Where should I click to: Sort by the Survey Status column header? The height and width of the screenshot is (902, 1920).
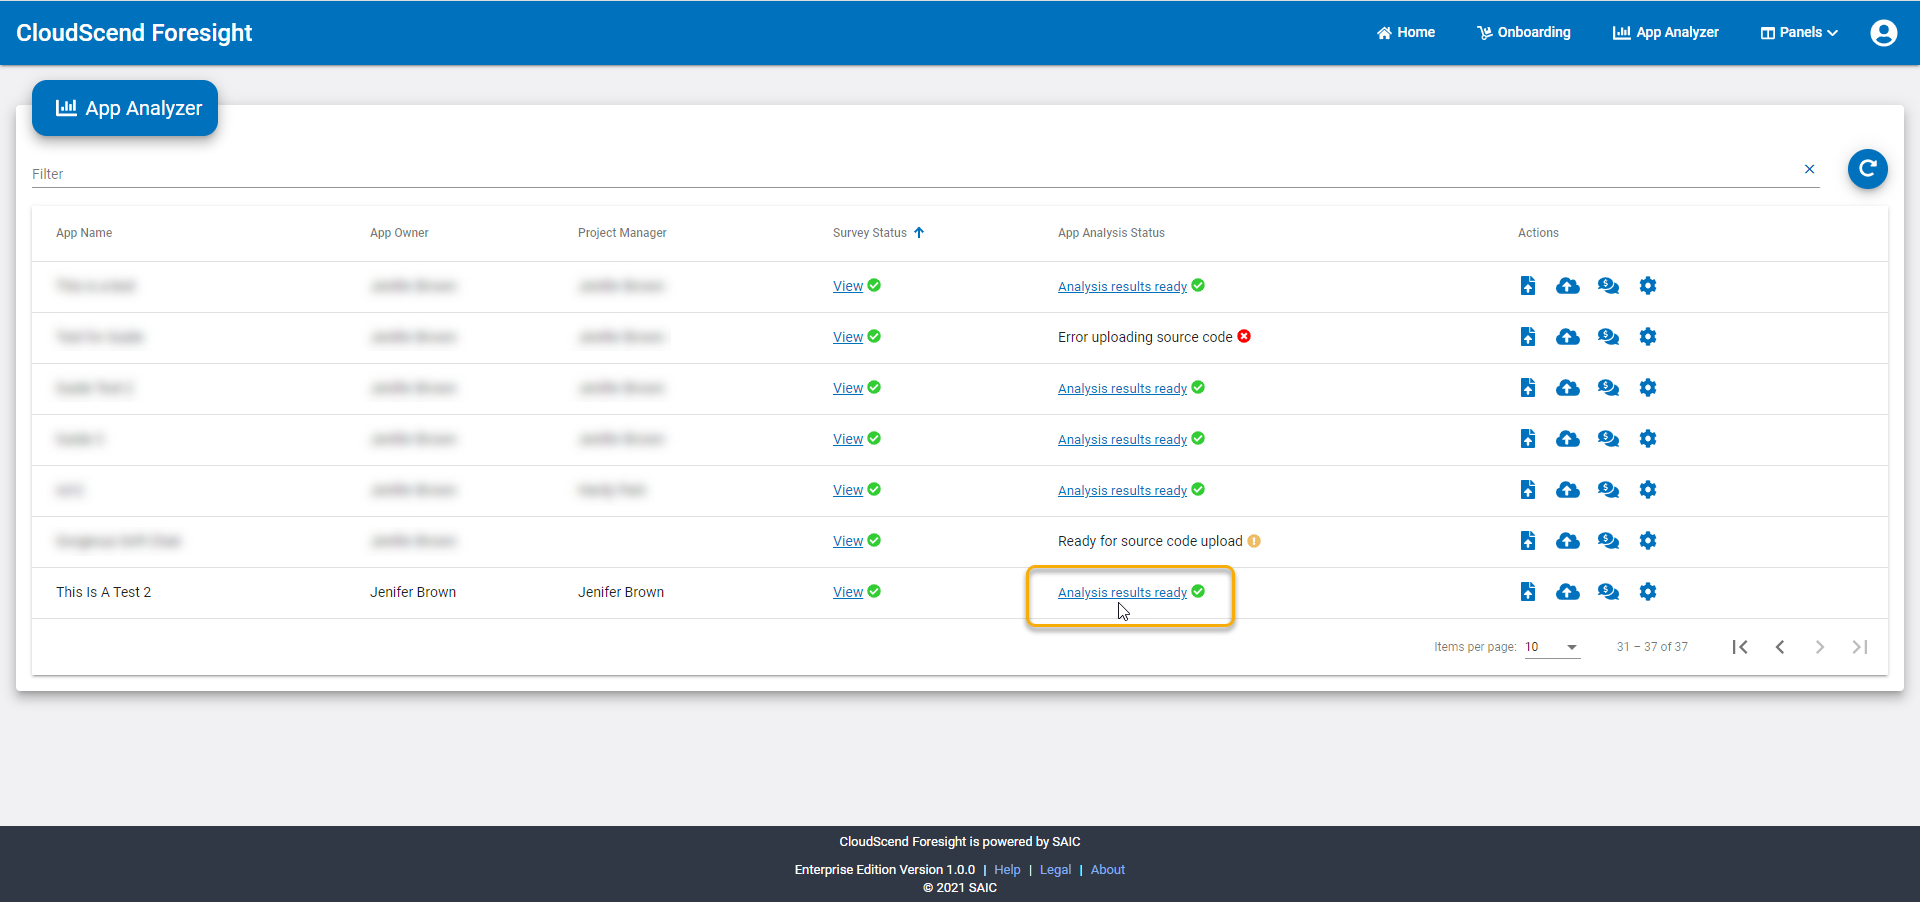(x=870, y=233)
